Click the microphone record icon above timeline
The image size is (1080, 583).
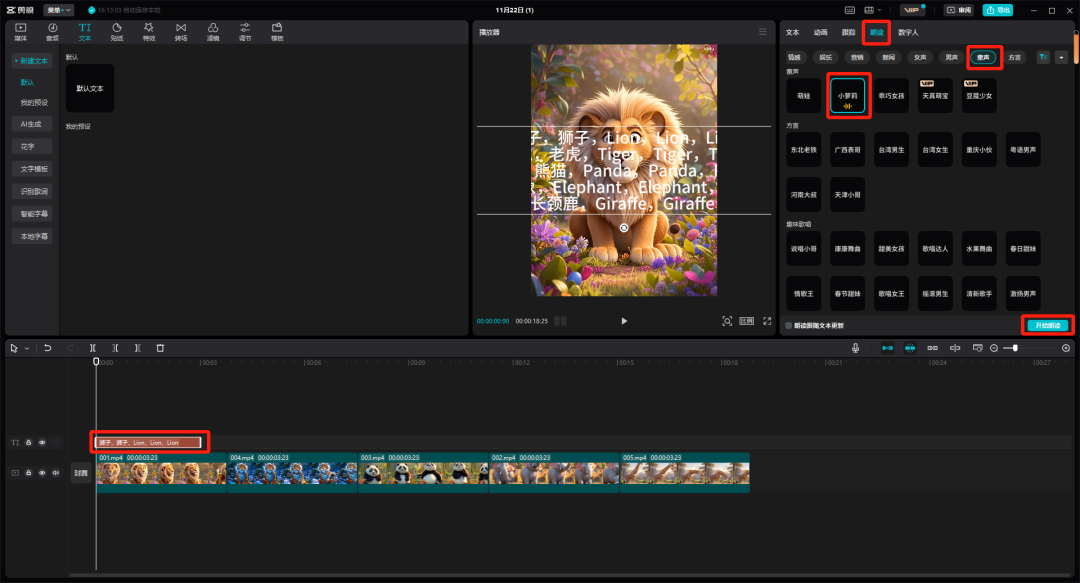coord(856,348)
